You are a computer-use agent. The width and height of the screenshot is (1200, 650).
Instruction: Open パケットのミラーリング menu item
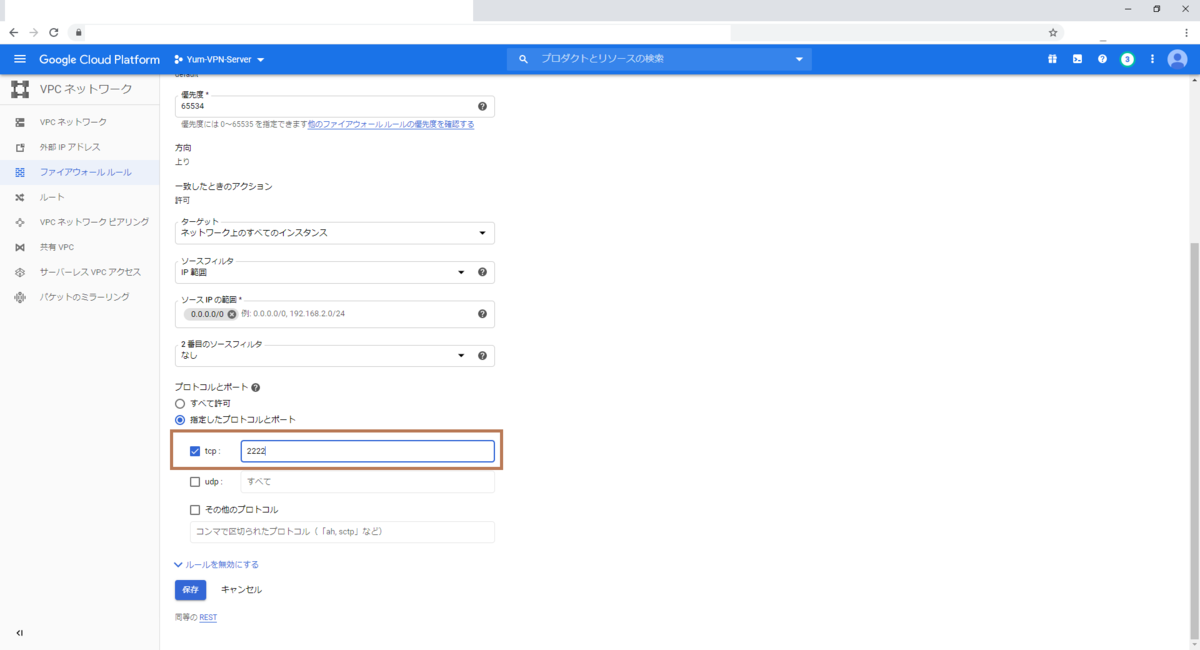point(84,297)
